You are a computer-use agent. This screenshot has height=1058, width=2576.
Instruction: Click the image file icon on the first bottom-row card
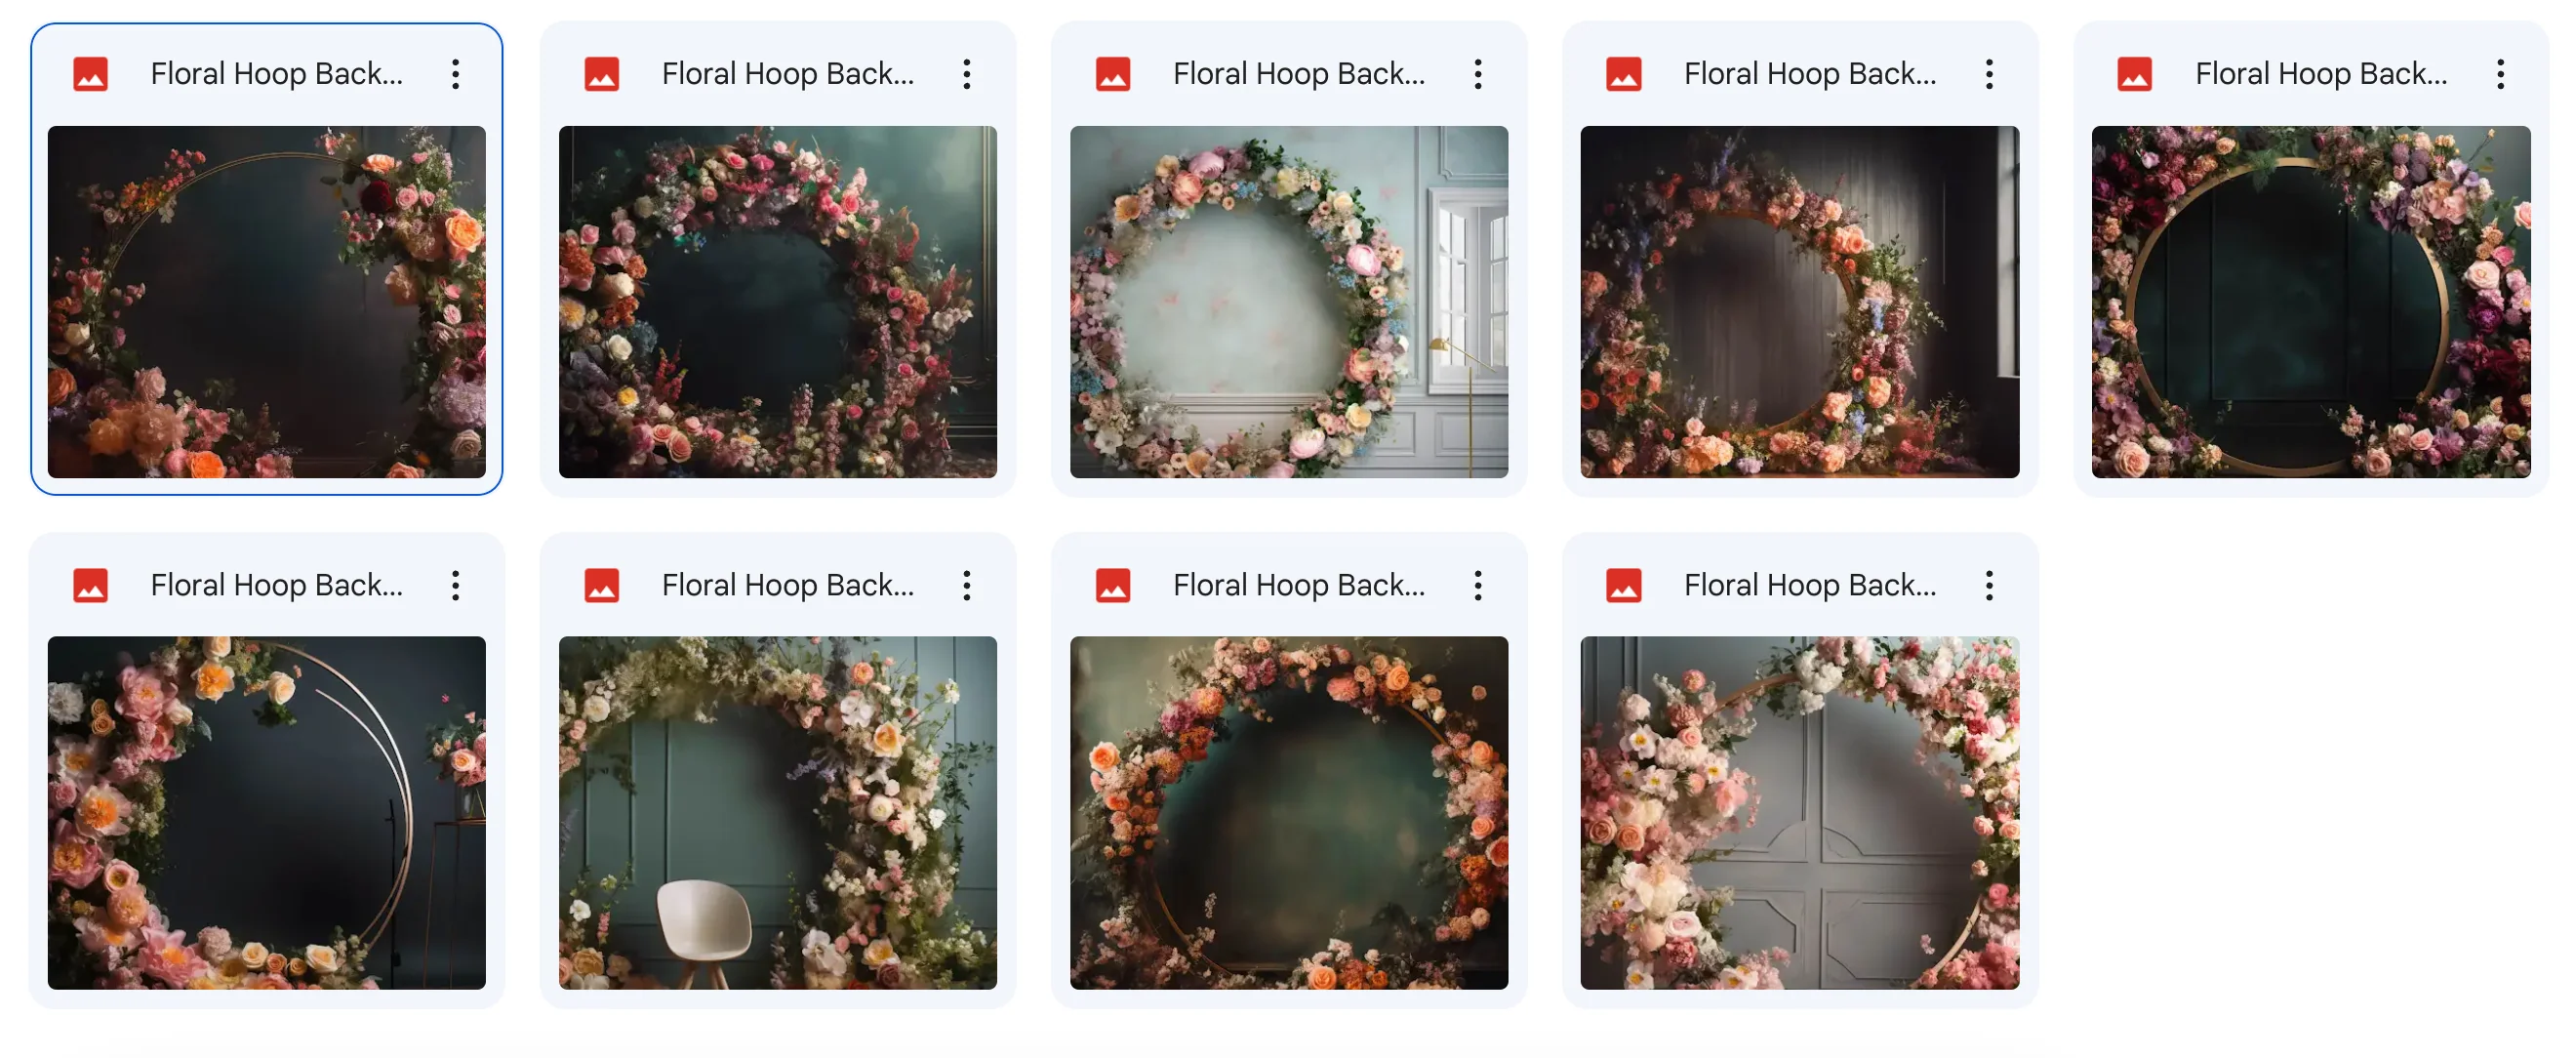click(91, 585)
